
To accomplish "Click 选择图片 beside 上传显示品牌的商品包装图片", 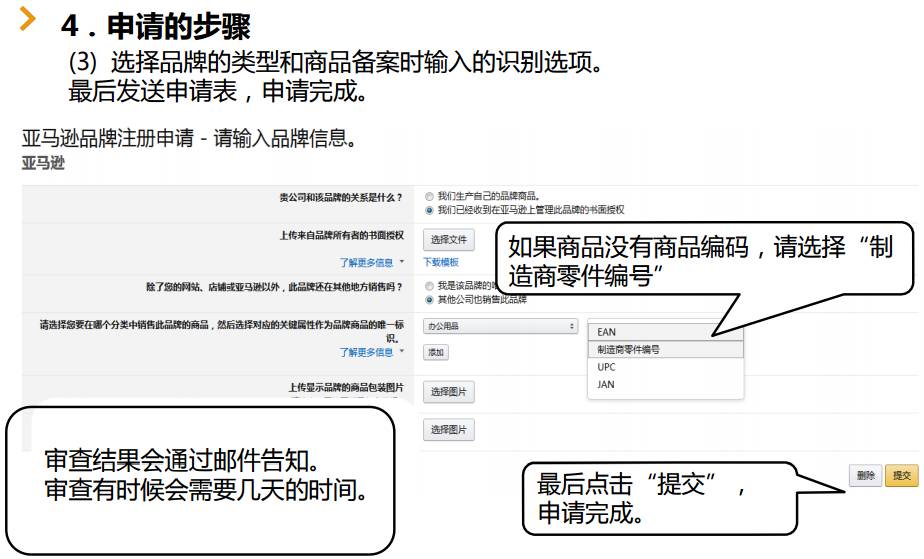I will (448, 392).
